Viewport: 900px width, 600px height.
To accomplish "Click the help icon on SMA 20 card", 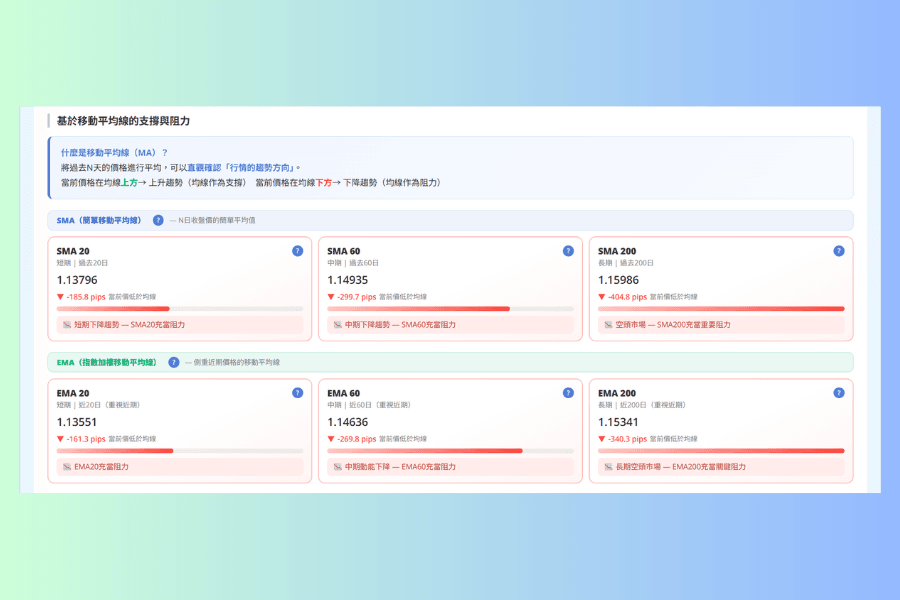I will (297, 251).
